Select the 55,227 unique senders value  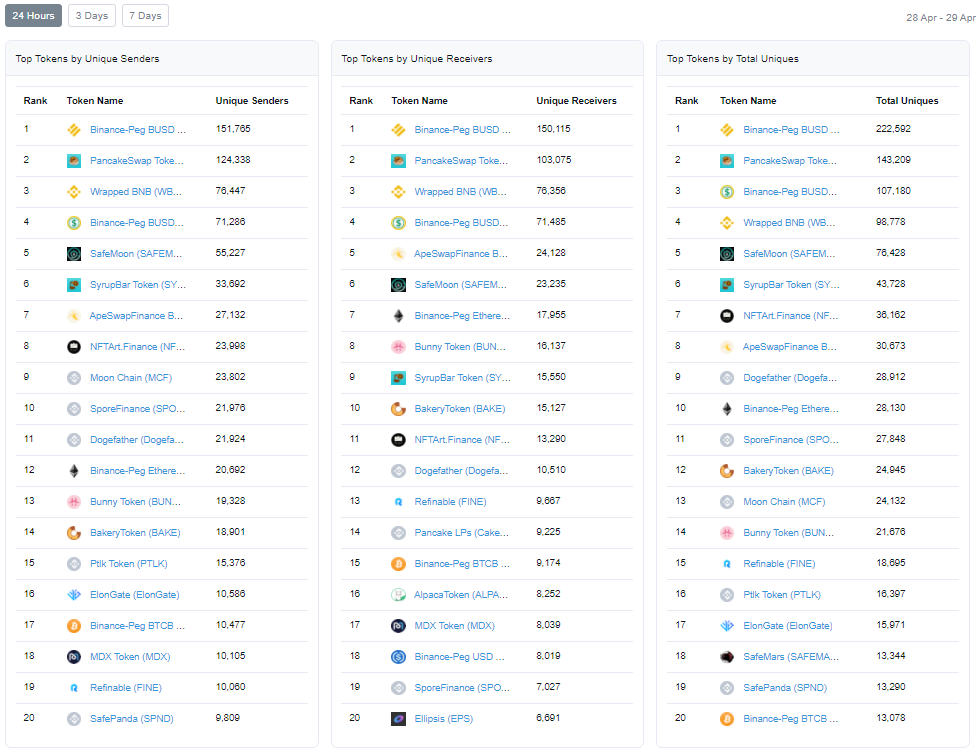click(230, 253)
